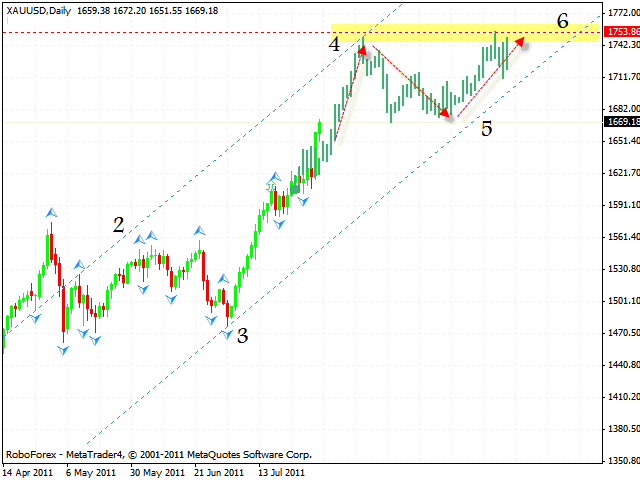The height and width of the screenshot is (480, 640).
Task: Select the blue down fractal arrow beside label 3
Action: coord(227,333)
